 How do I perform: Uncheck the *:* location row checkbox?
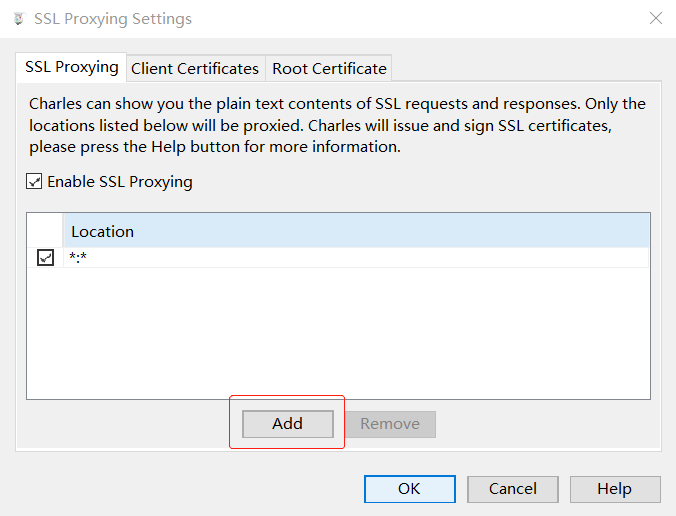tap(45, 258)
